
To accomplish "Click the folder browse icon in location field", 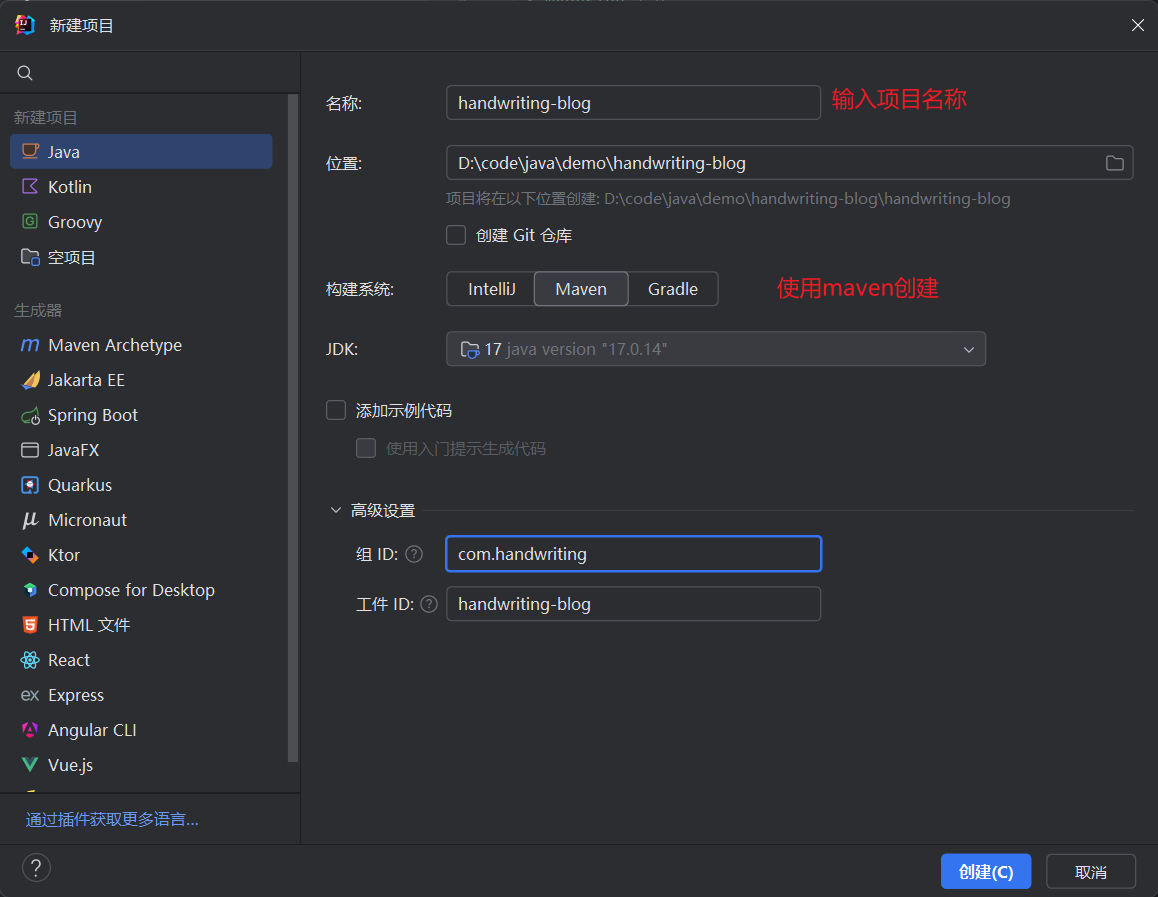I will (1114, 163).
